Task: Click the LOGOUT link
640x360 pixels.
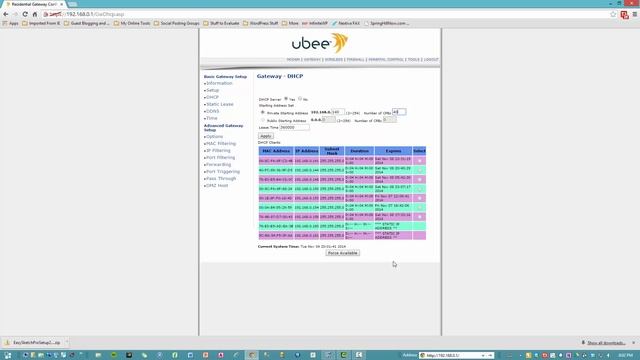Action: point(431,60)
